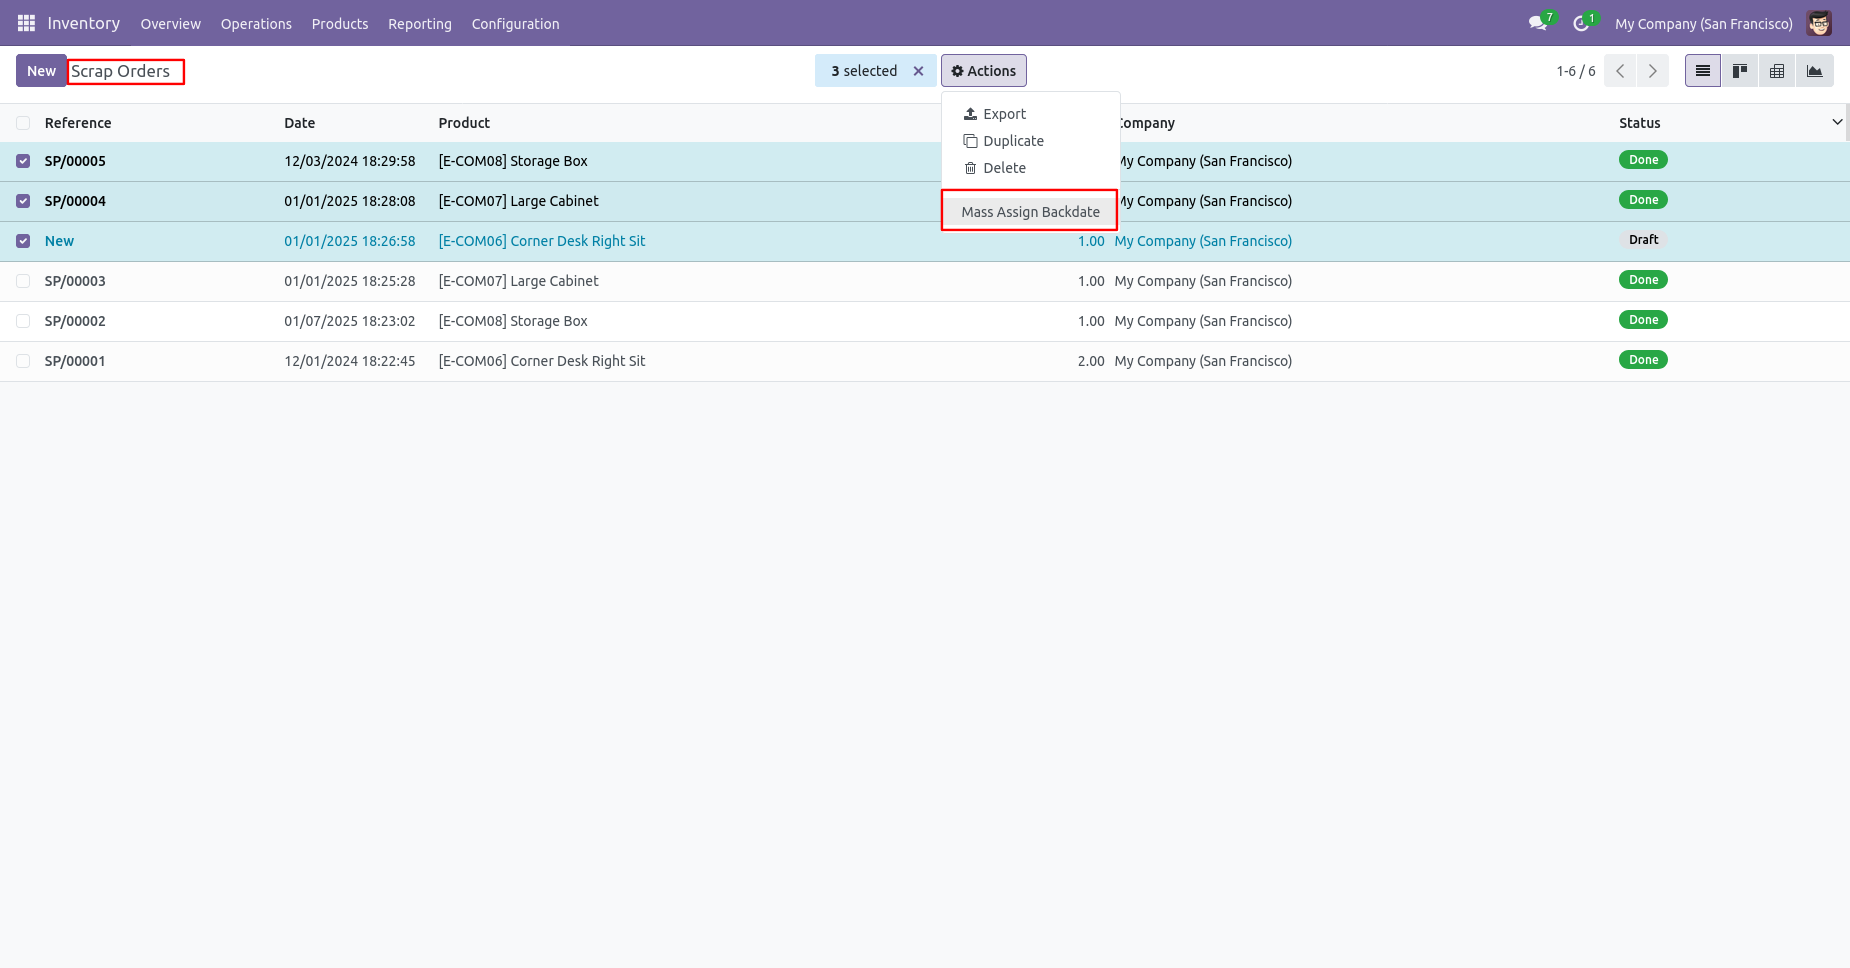
Task: Clear selection with the X icon
Action: 918,71
